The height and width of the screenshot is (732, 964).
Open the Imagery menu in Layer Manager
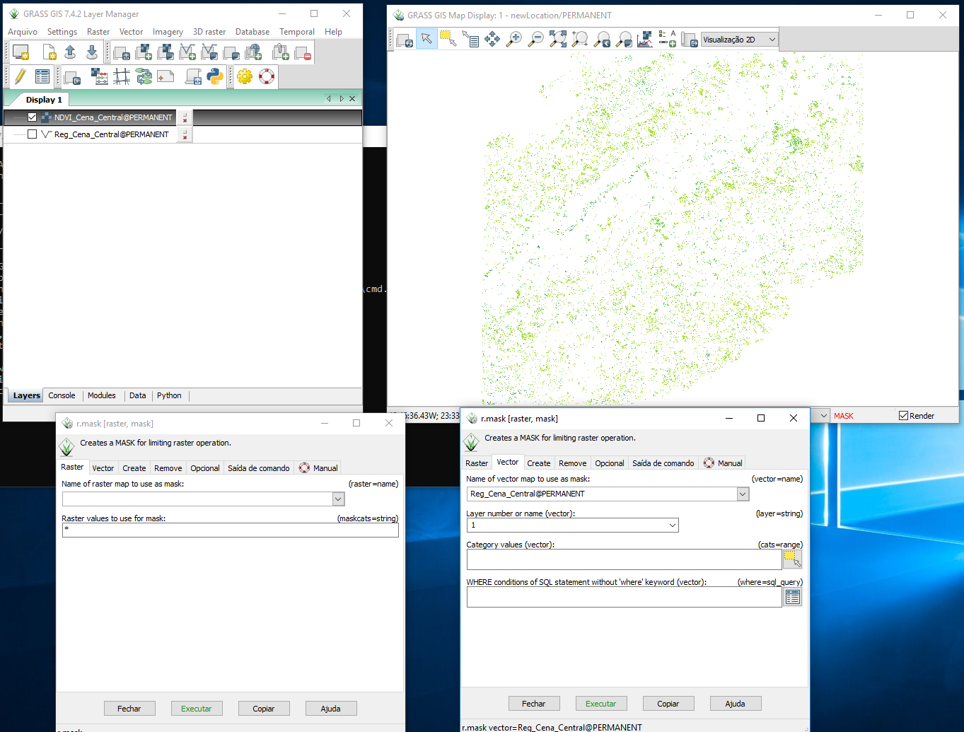167,32
